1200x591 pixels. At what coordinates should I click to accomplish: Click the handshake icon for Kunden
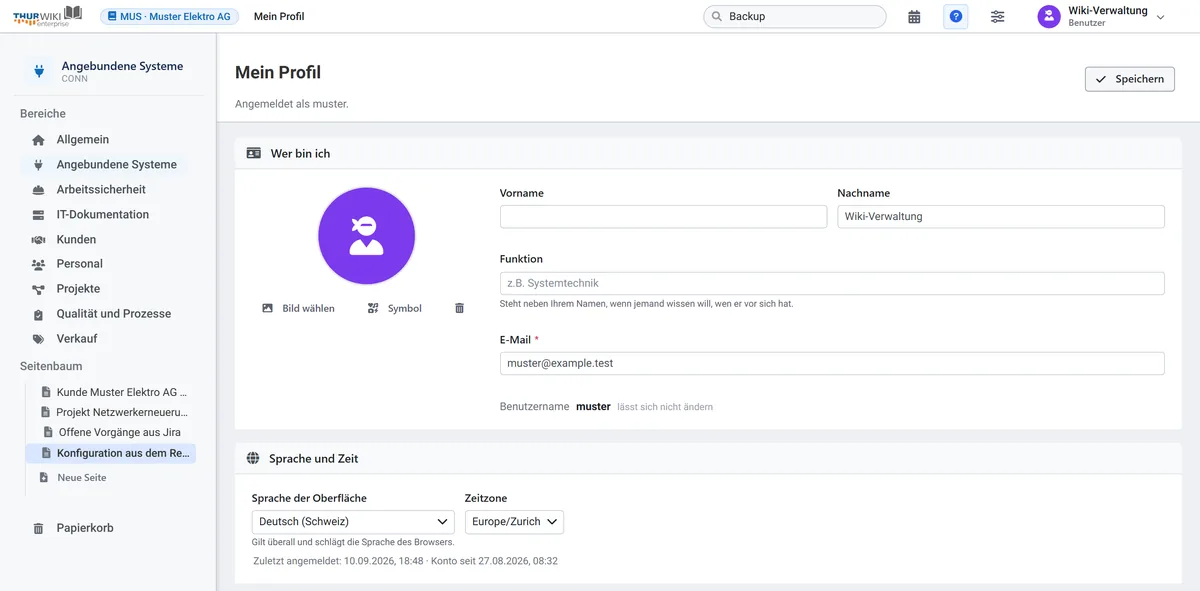pos(38,240)
